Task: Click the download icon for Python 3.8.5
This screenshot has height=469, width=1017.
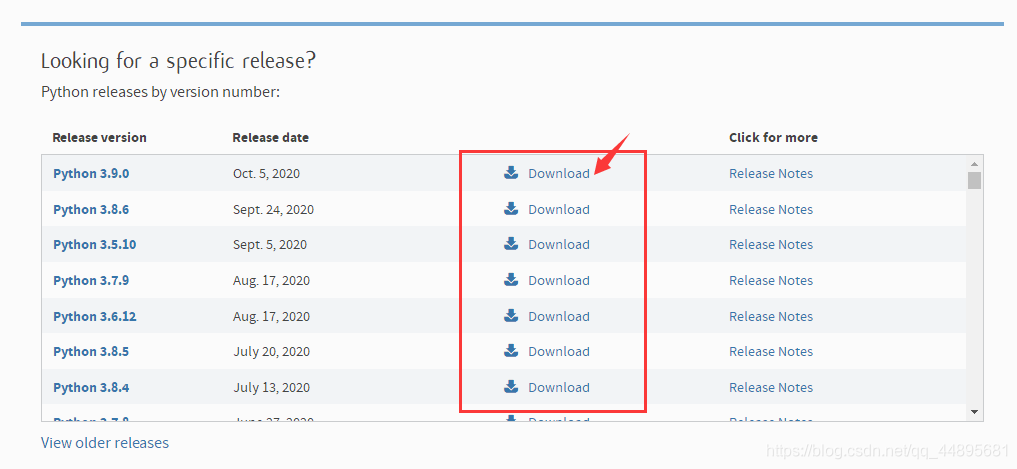Action: (511, 350)
